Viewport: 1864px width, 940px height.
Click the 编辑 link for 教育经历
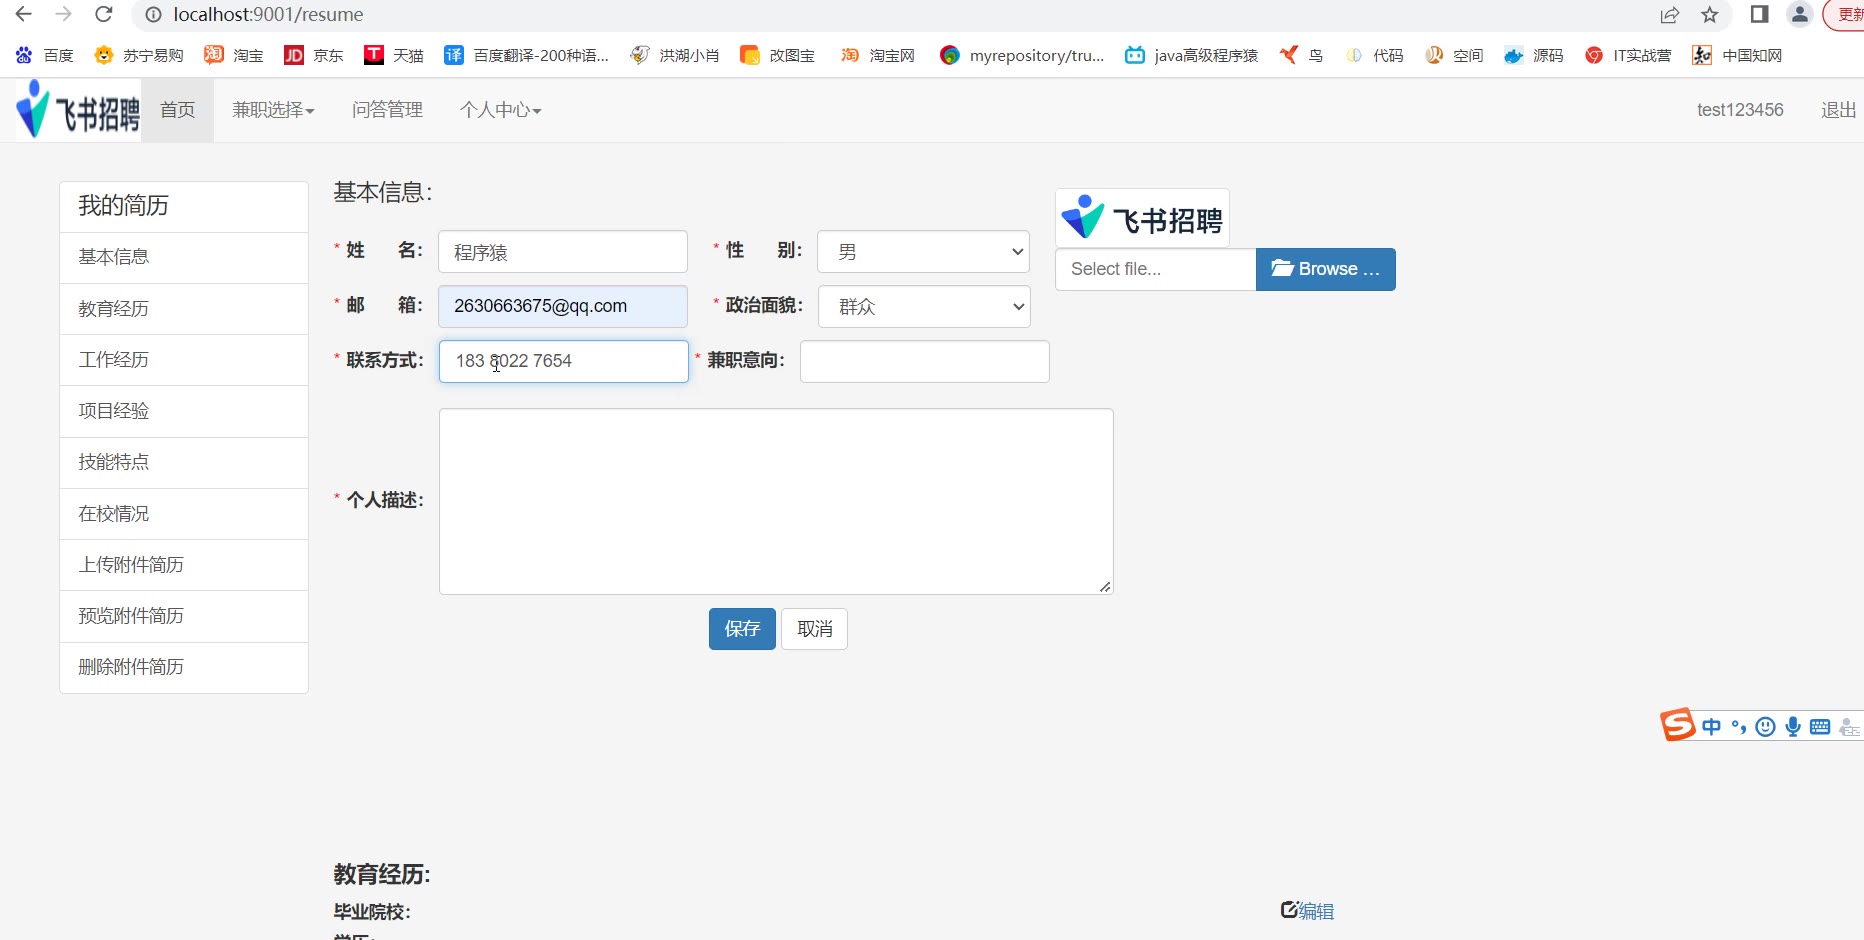(1307, 911)
